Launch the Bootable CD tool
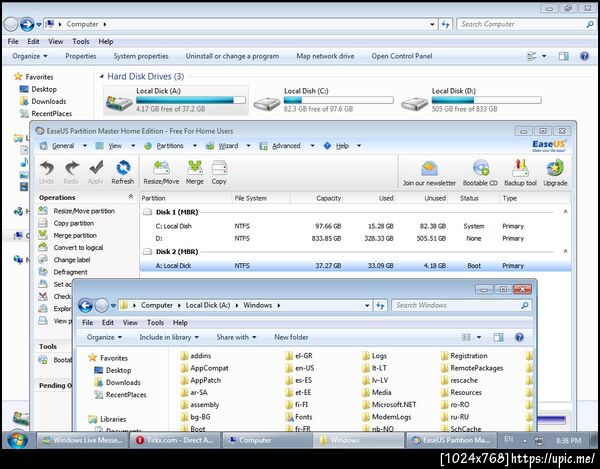The height and width of the screenshot is (469, 600). [x=480, y=173]
